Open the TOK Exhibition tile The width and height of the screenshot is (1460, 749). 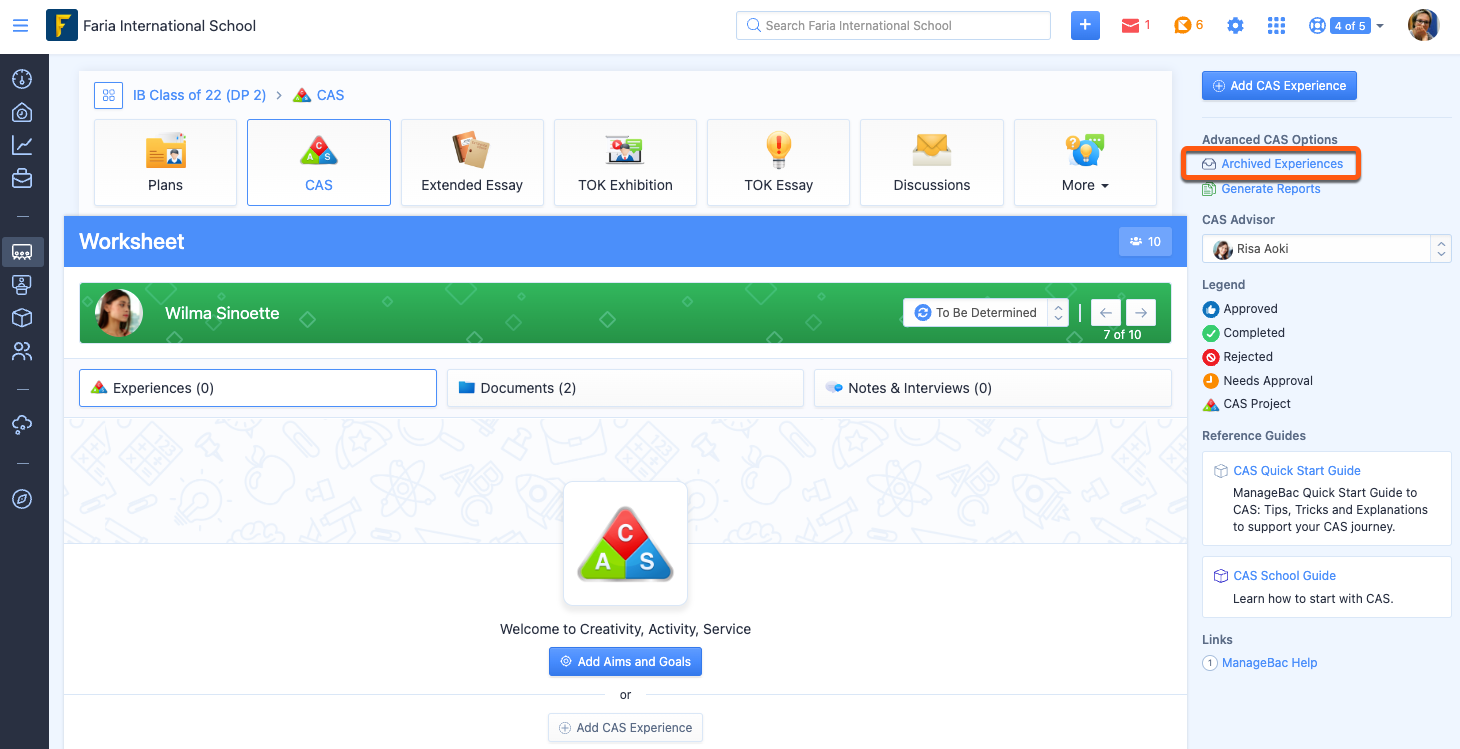[x=625, y=162]
